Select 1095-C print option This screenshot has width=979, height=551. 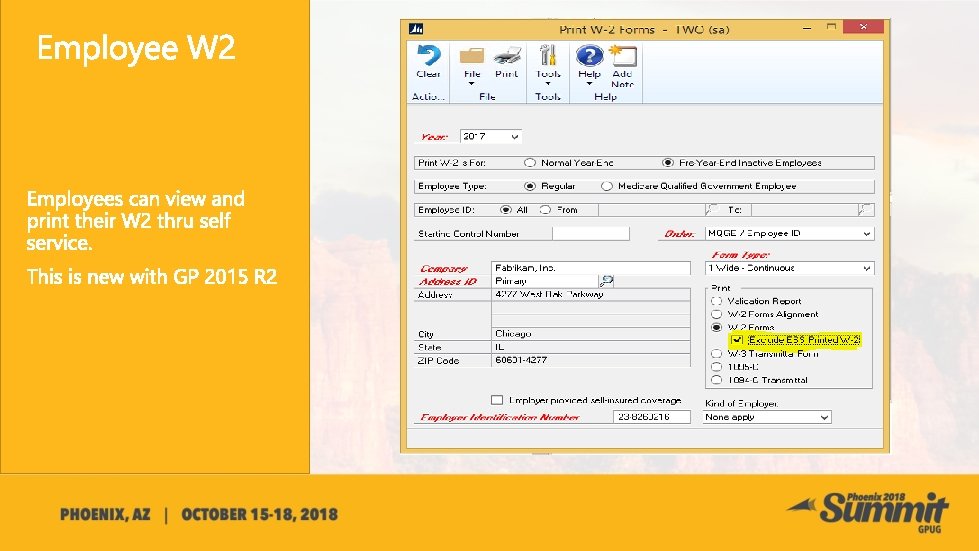click(x=717, y=366)
